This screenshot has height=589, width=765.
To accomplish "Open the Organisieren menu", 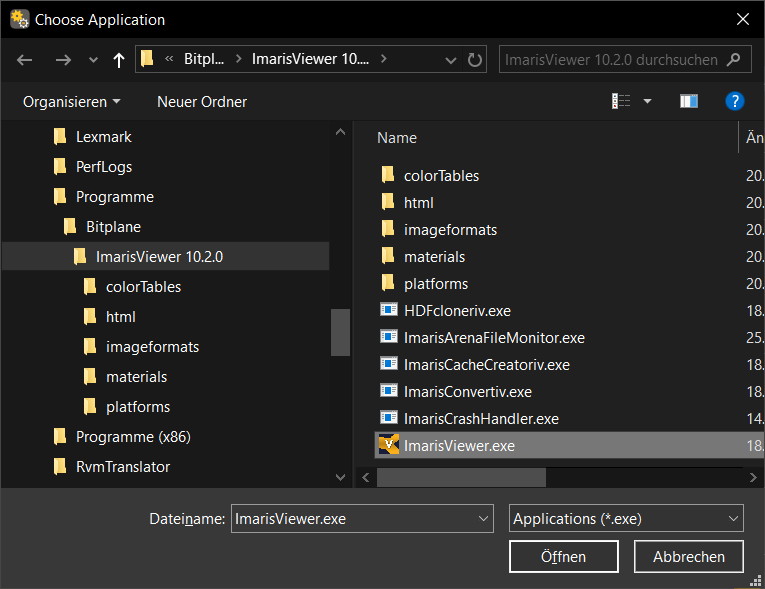I will (x=71, y=102).
